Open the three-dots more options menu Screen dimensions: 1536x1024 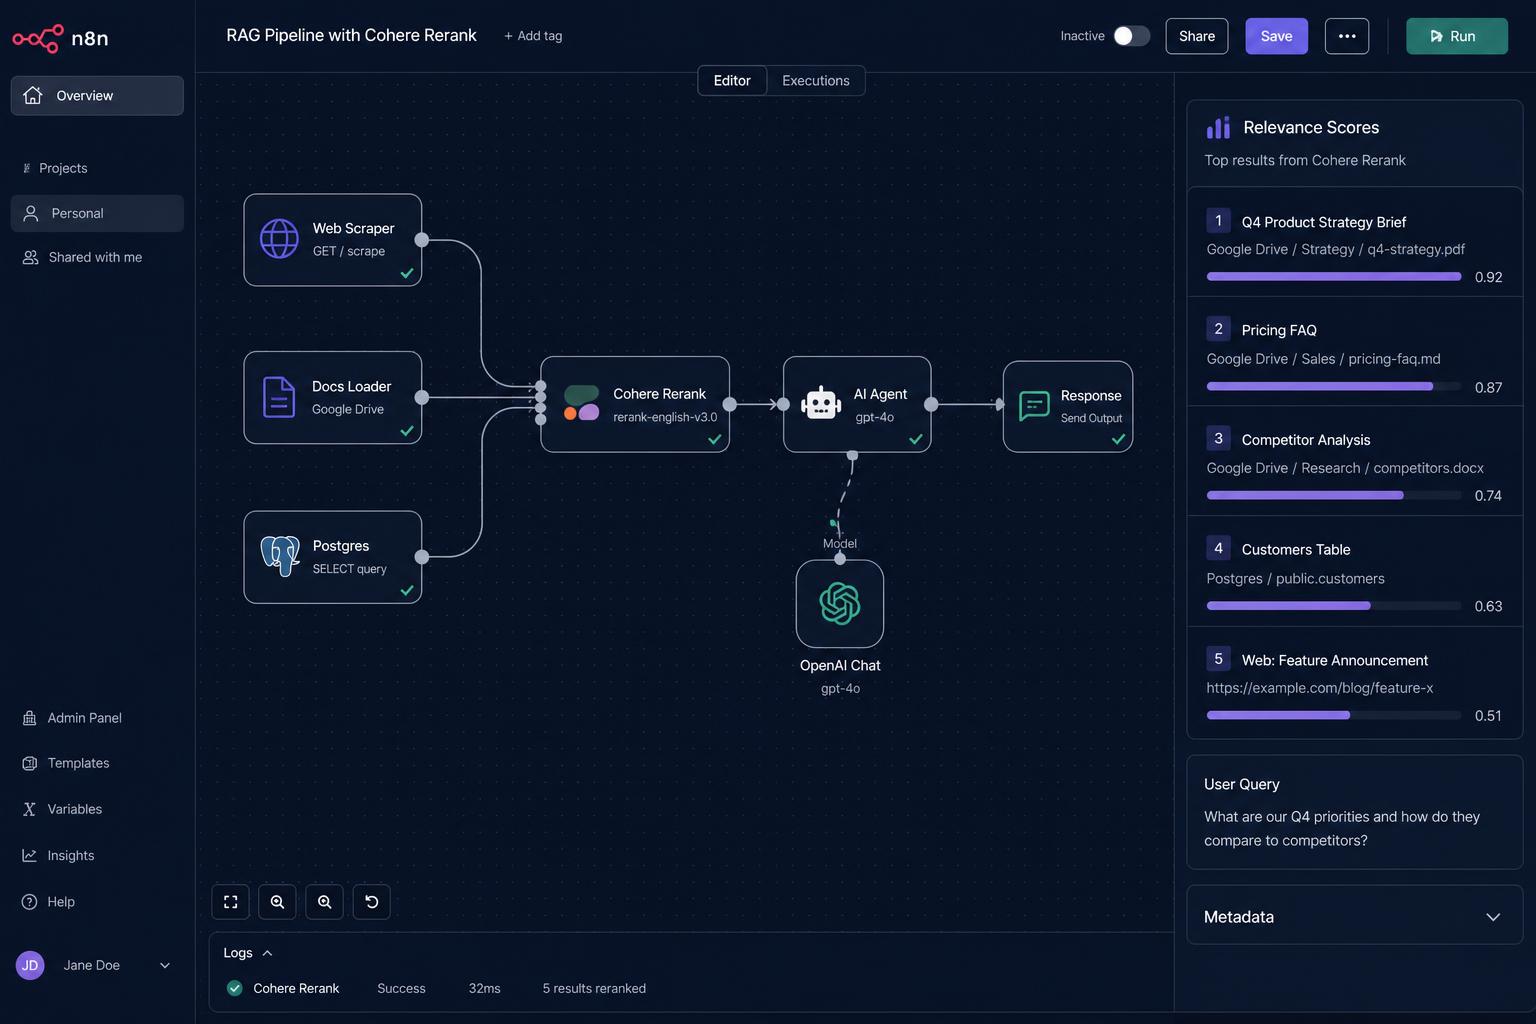(1347, 36)
